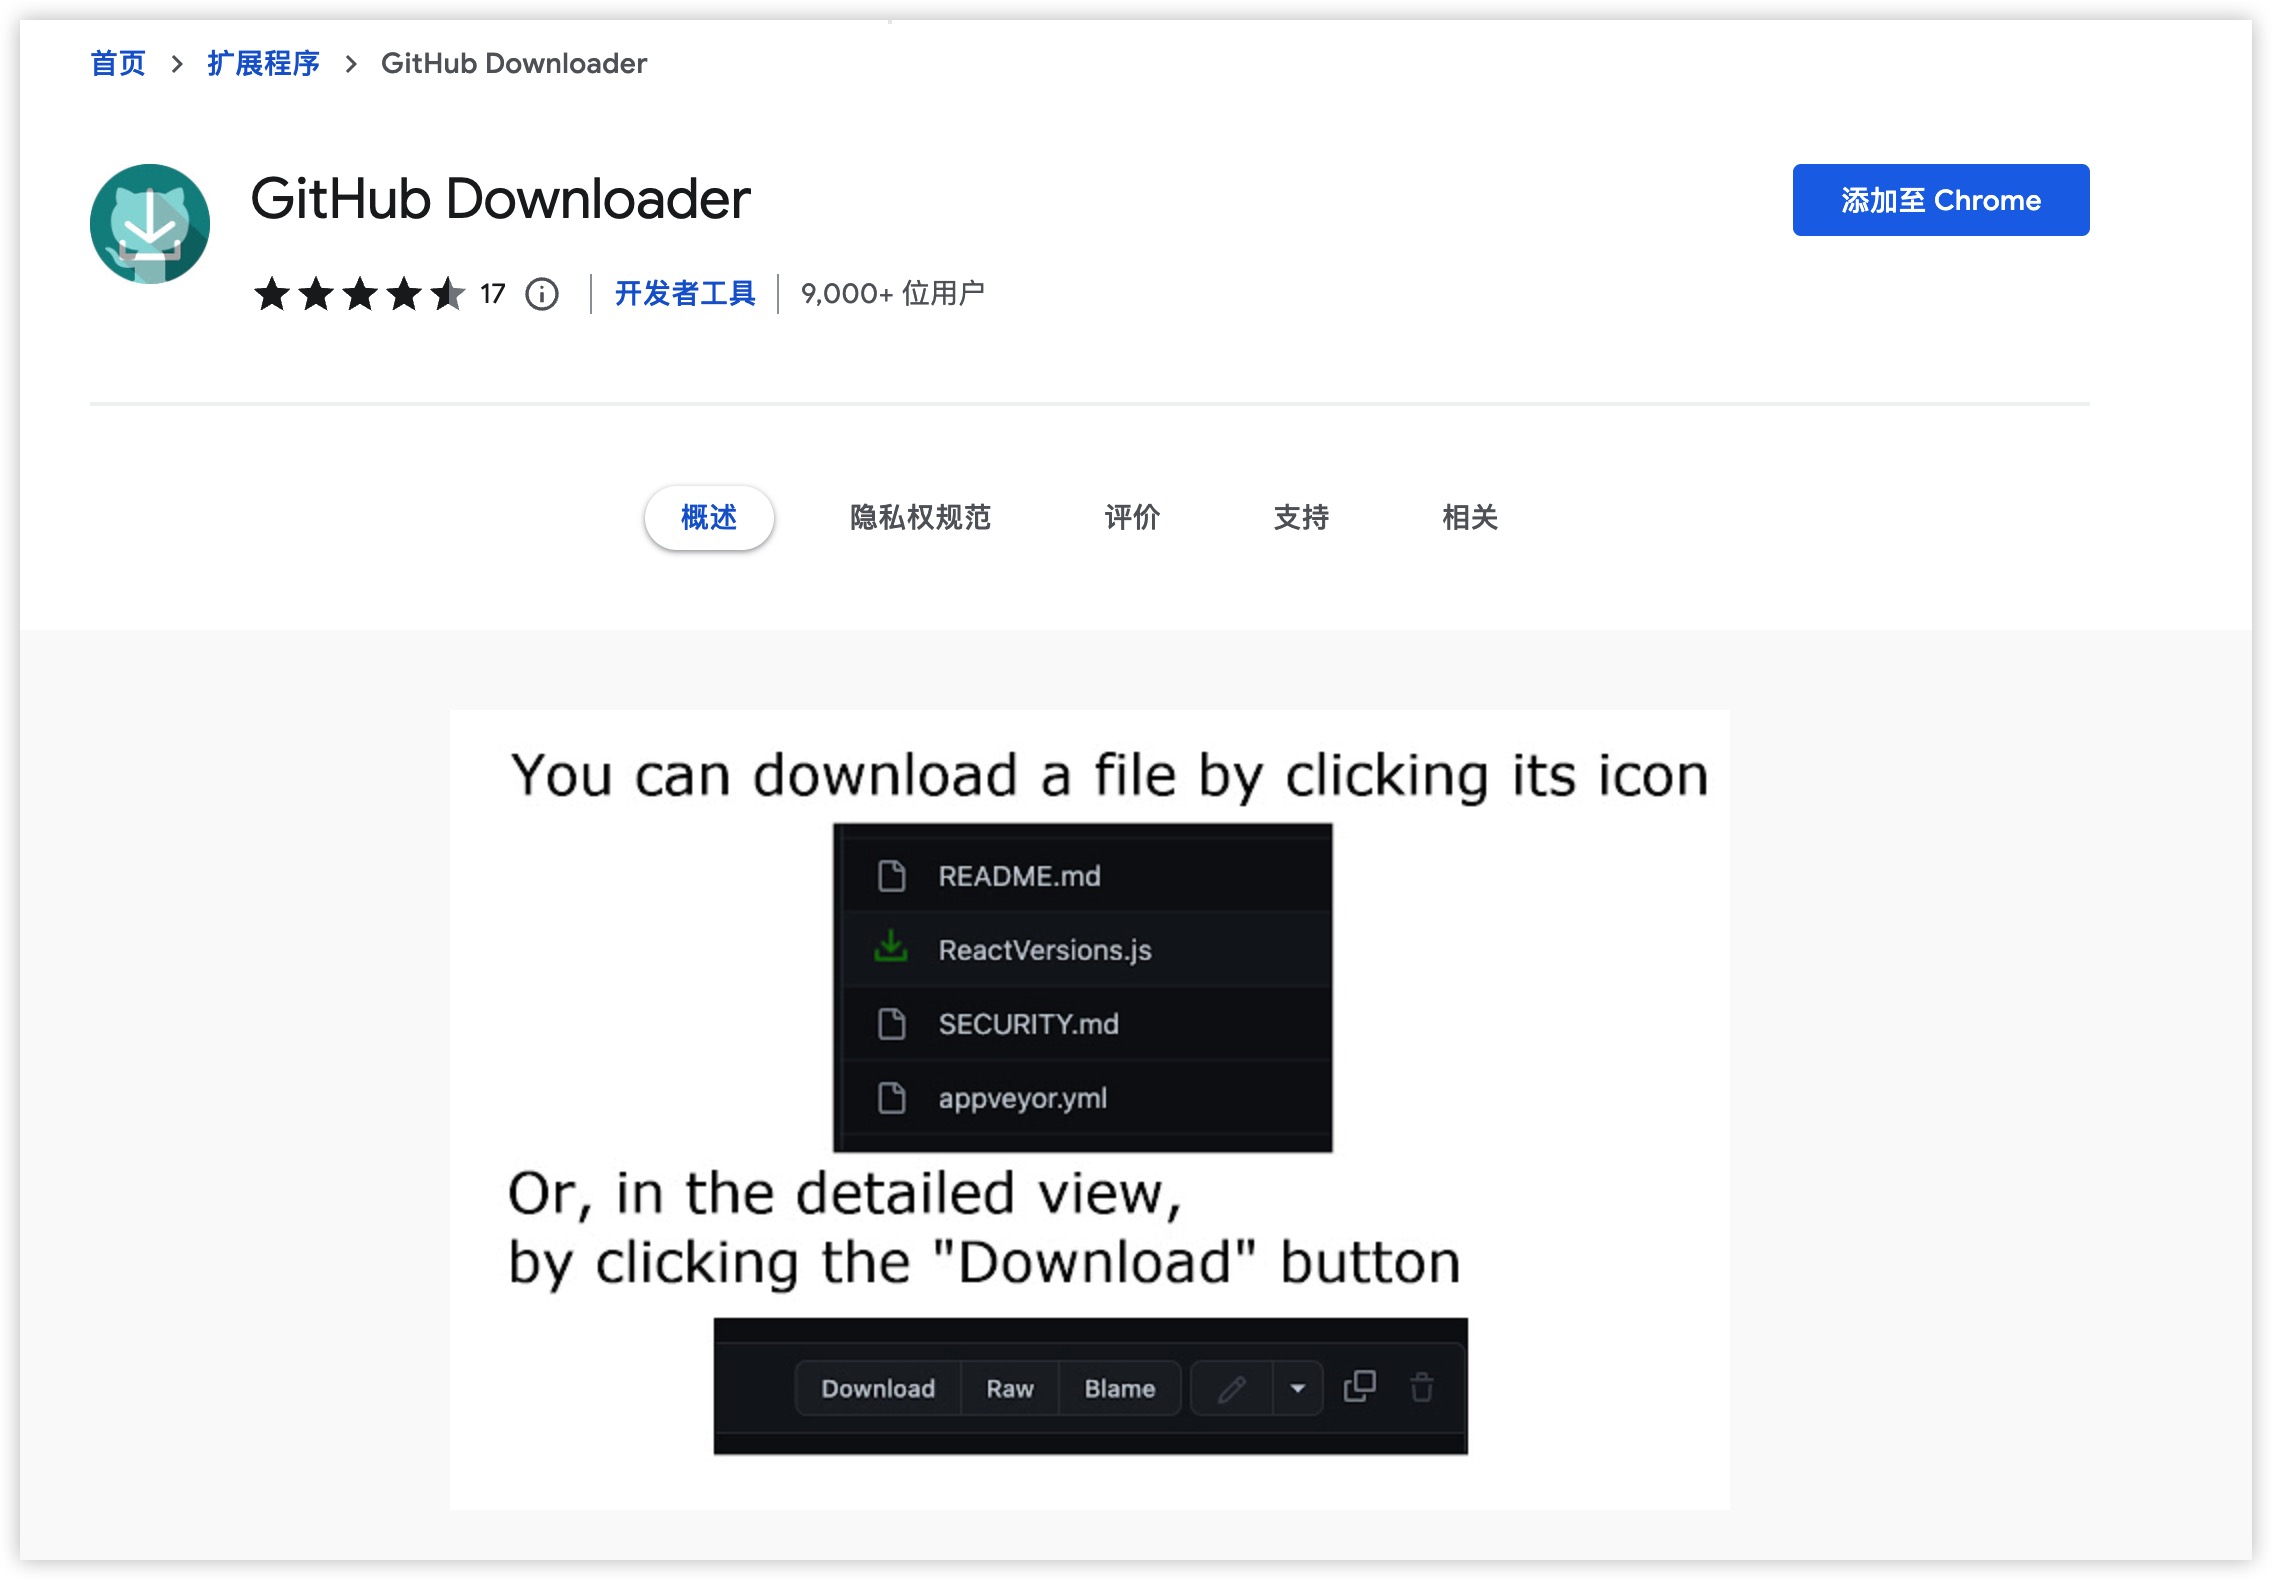Follow the 开发者工具 category link

point(684,294)
